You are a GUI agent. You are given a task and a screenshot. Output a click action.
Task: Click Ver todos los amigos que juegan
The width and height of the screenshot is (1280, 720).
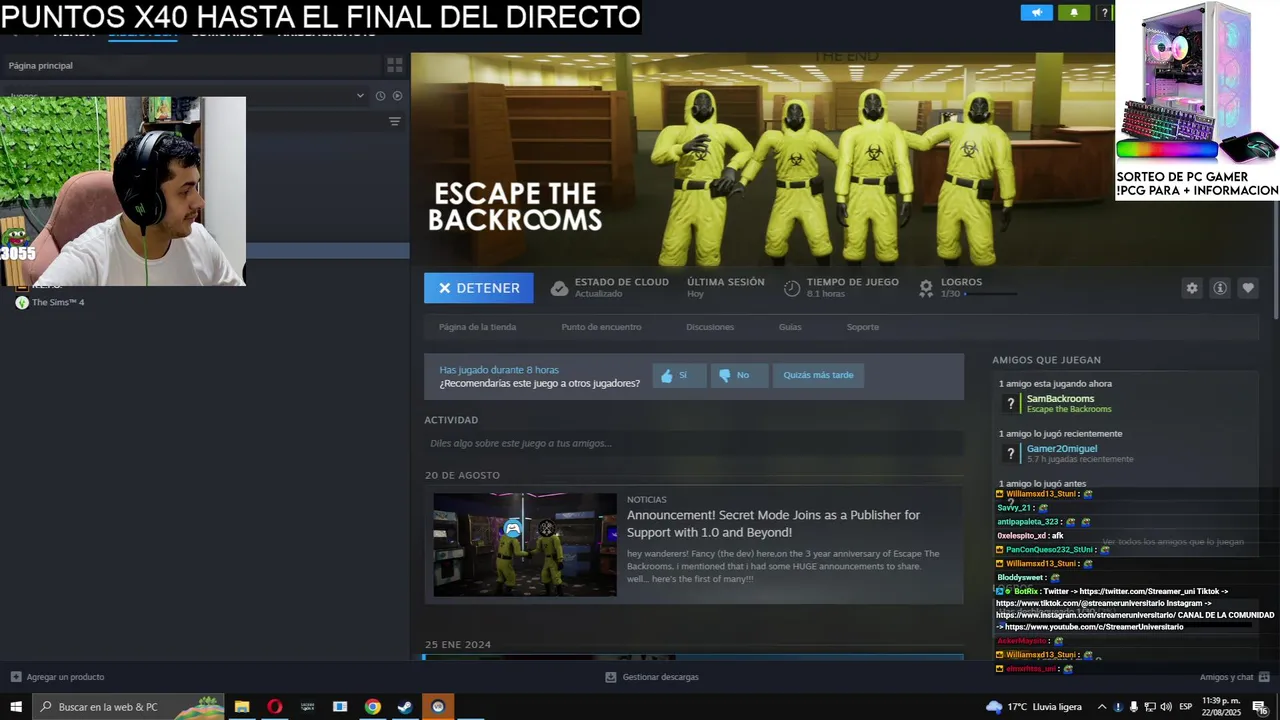(1173, 541)
